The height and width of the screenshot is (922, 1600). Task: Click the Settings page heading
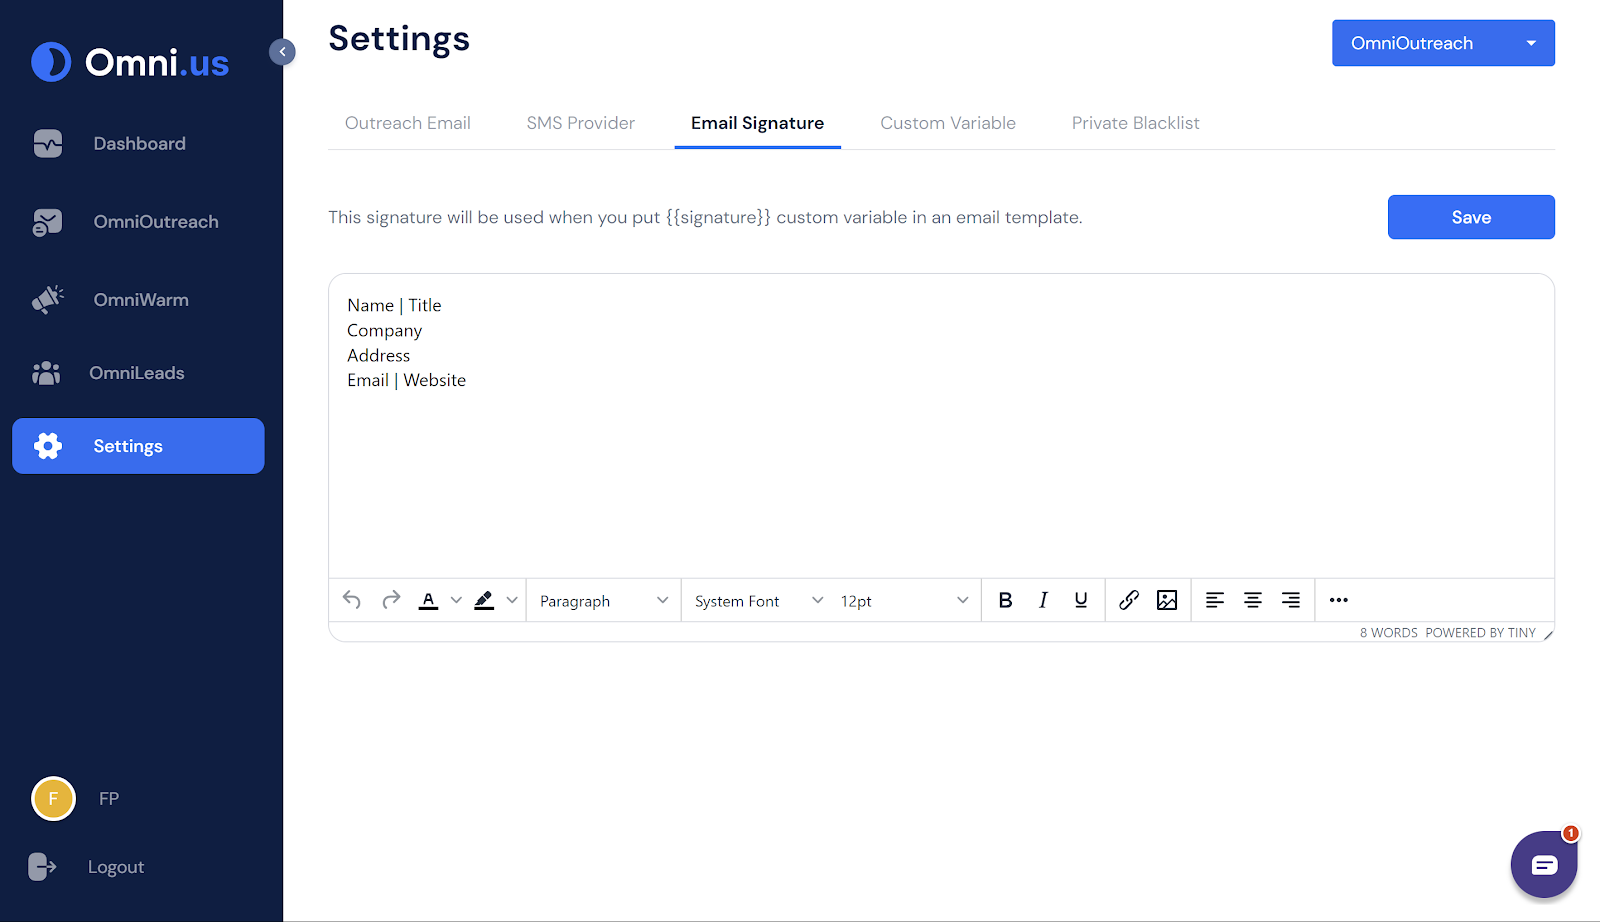399,38
